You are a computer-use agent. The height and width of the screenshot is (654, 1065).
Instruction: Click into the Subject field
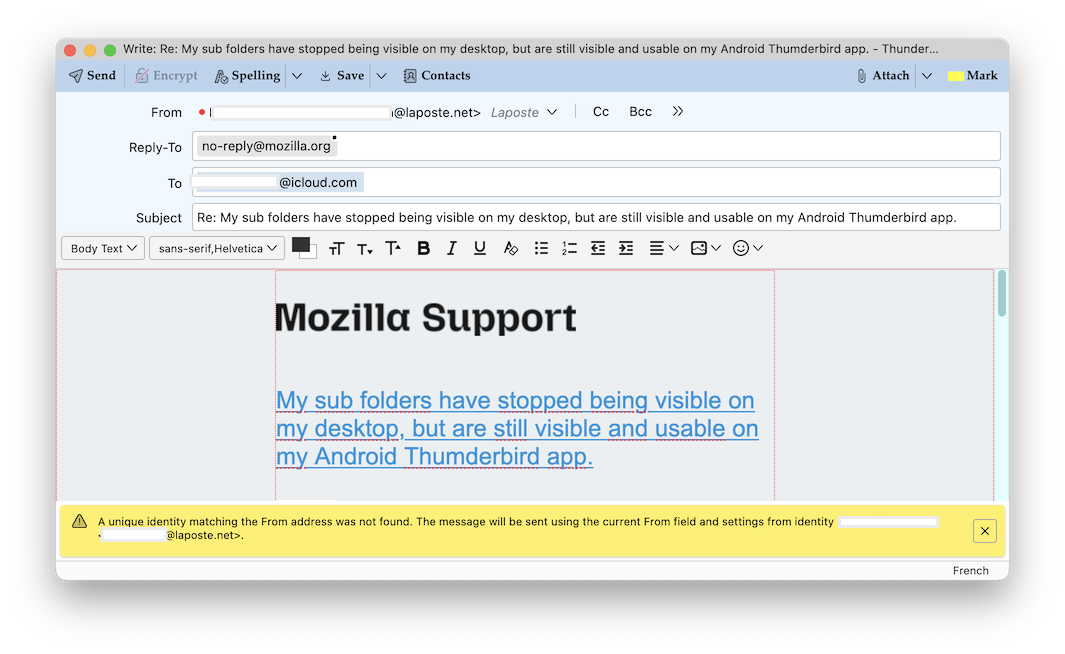(596, 217)
